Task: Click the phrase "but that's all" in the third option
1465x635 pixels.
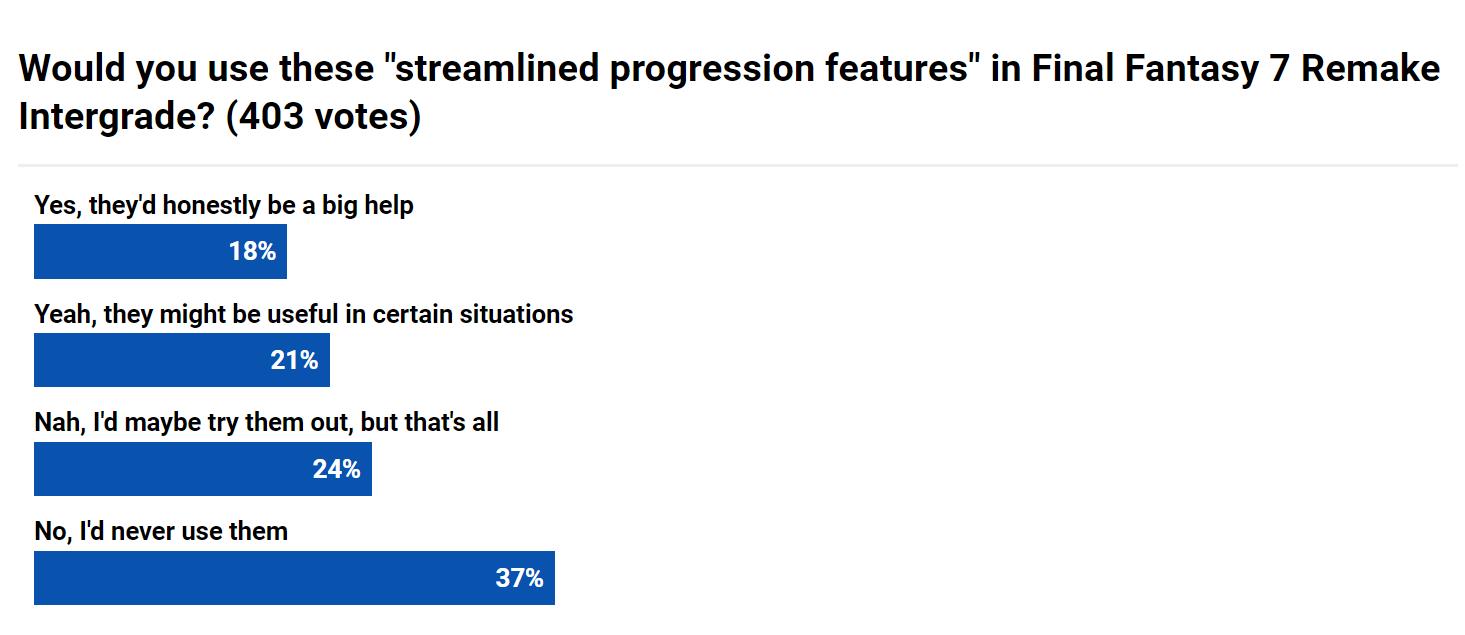Action: click(430, 423)
